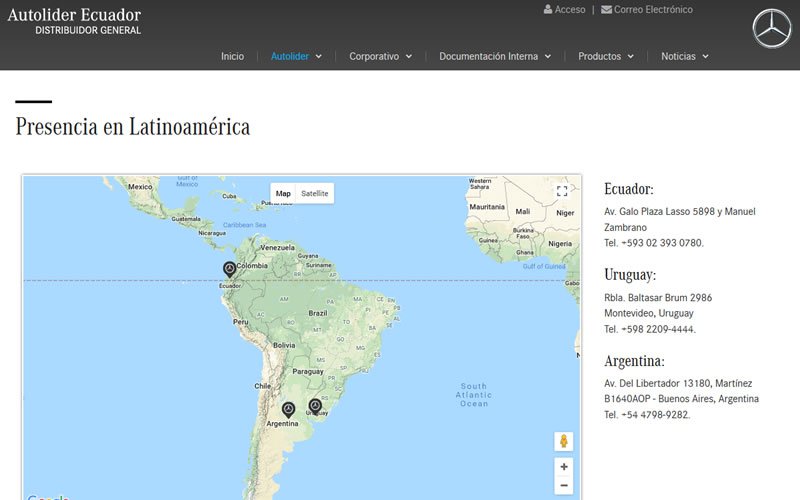Switch map to Map view
Viewport: 800px width, 500px height.
(x=283, y=193)
